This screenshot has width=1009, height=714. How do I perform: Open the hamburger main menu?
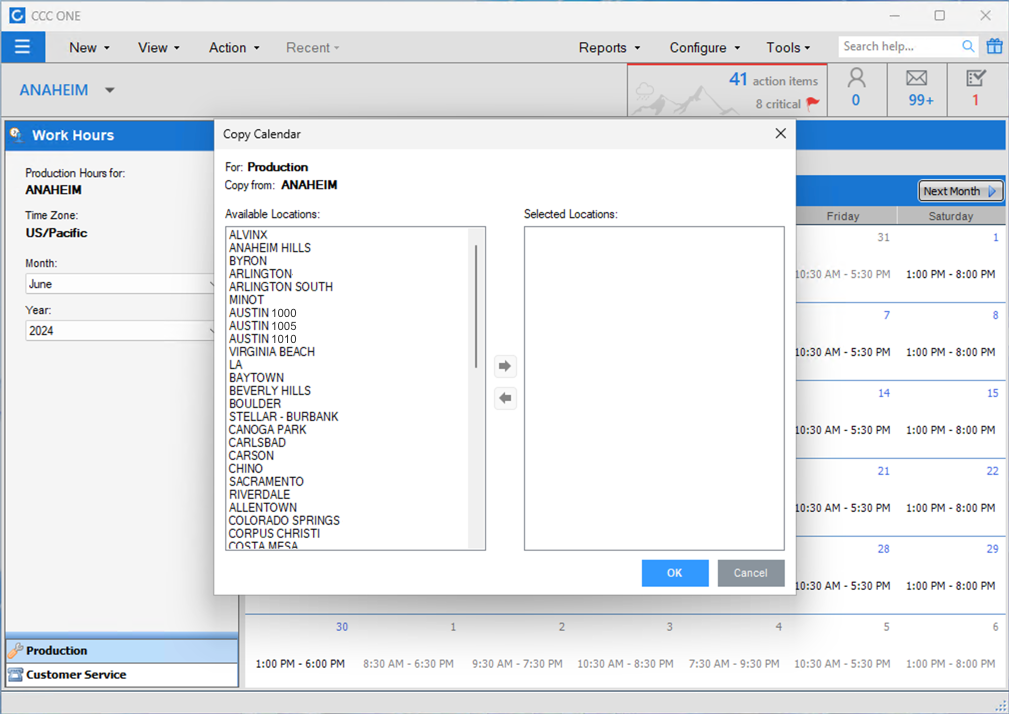pyautogui.click(x=23, y=47)
